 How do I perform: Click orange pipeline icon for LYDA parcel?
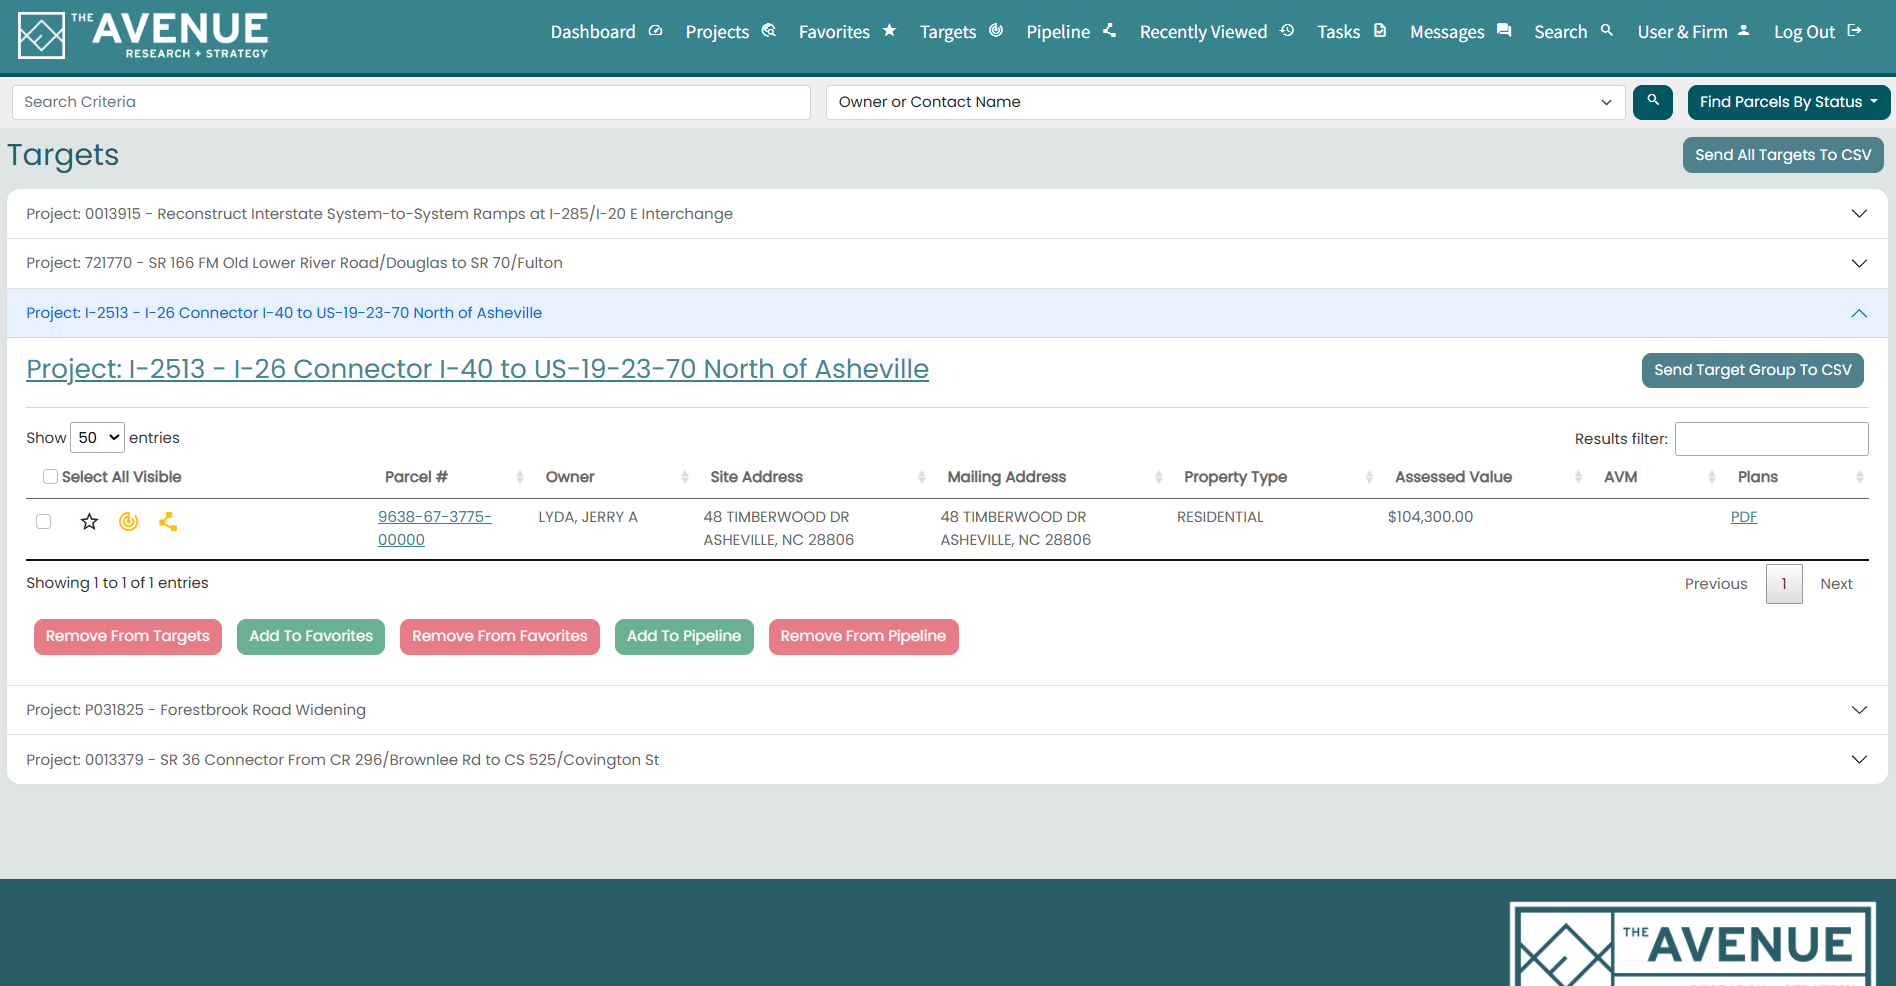[x=168, y=521]
